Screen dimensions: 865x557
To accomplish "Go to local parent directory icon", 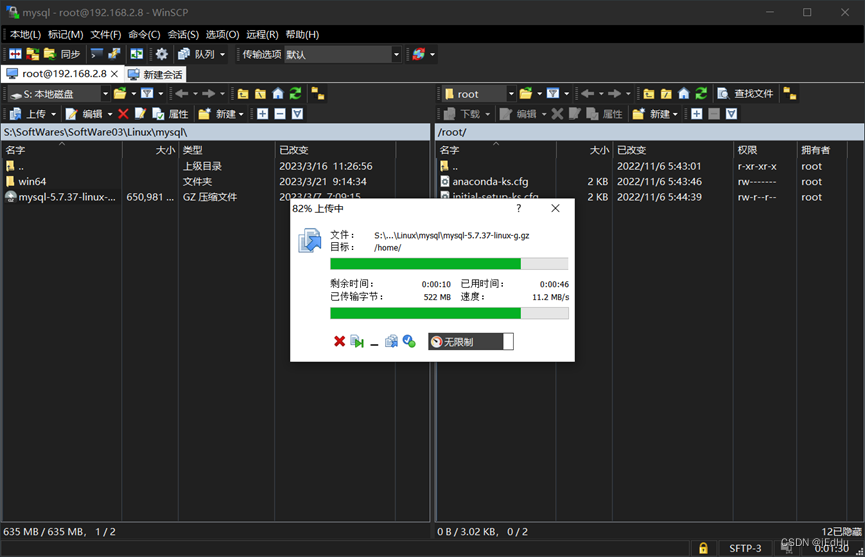I will tap(243, 94).
